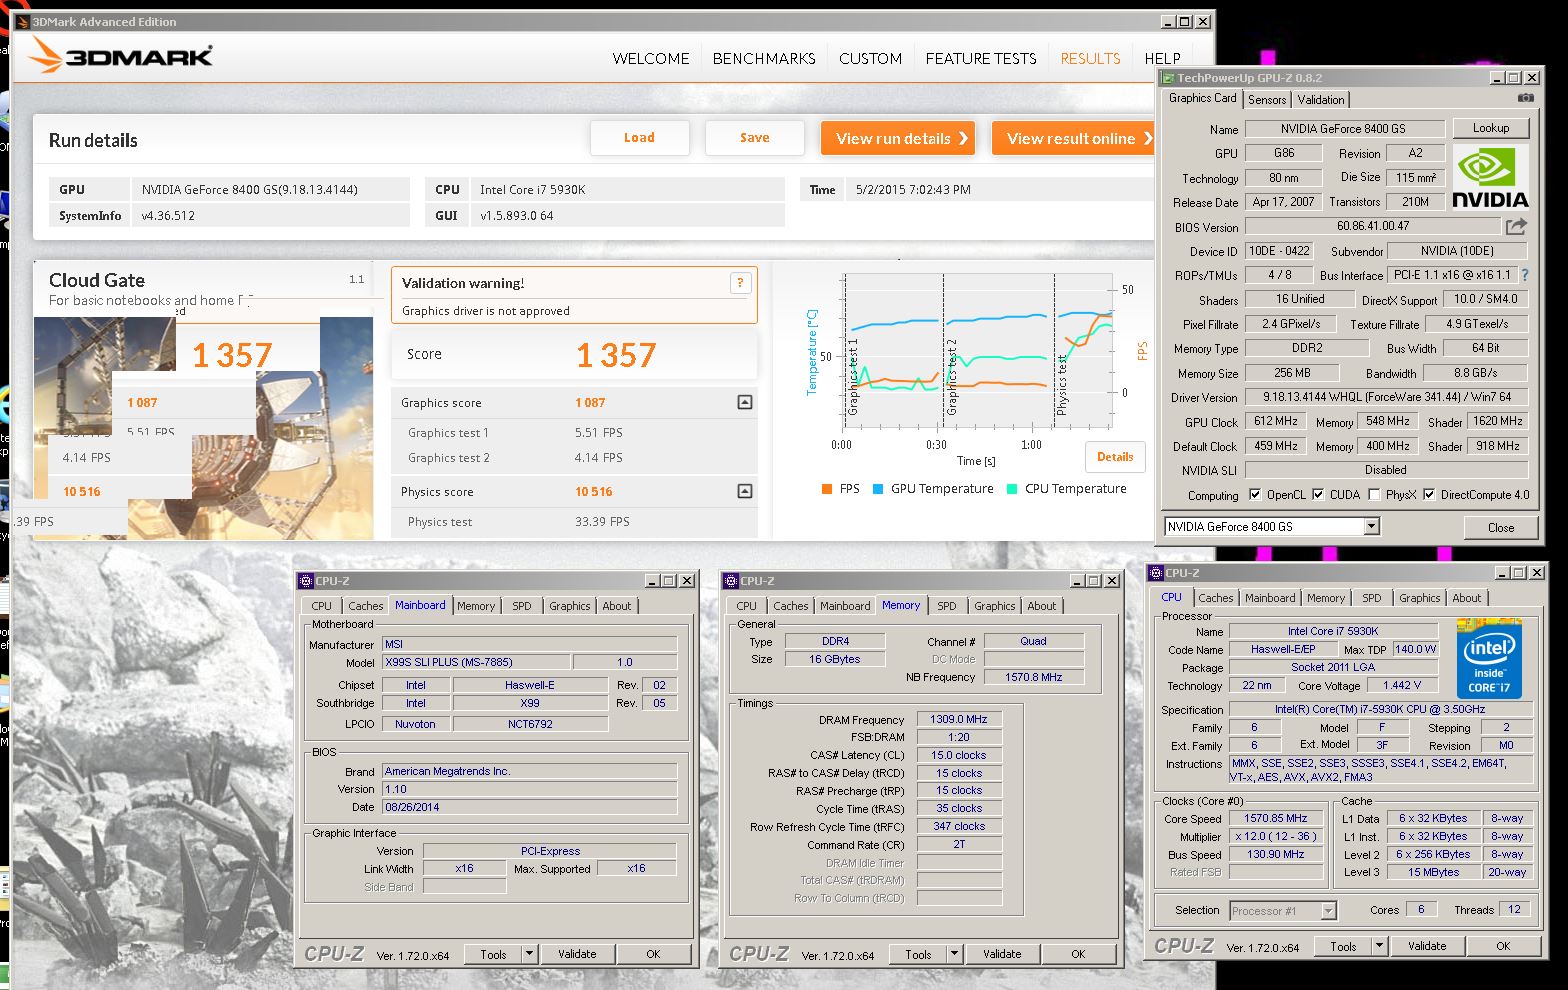Click Tools button in CPU-Z Memory window
Screen dimensions: 1568x990
pyautogui.click(x=918, y=954)
